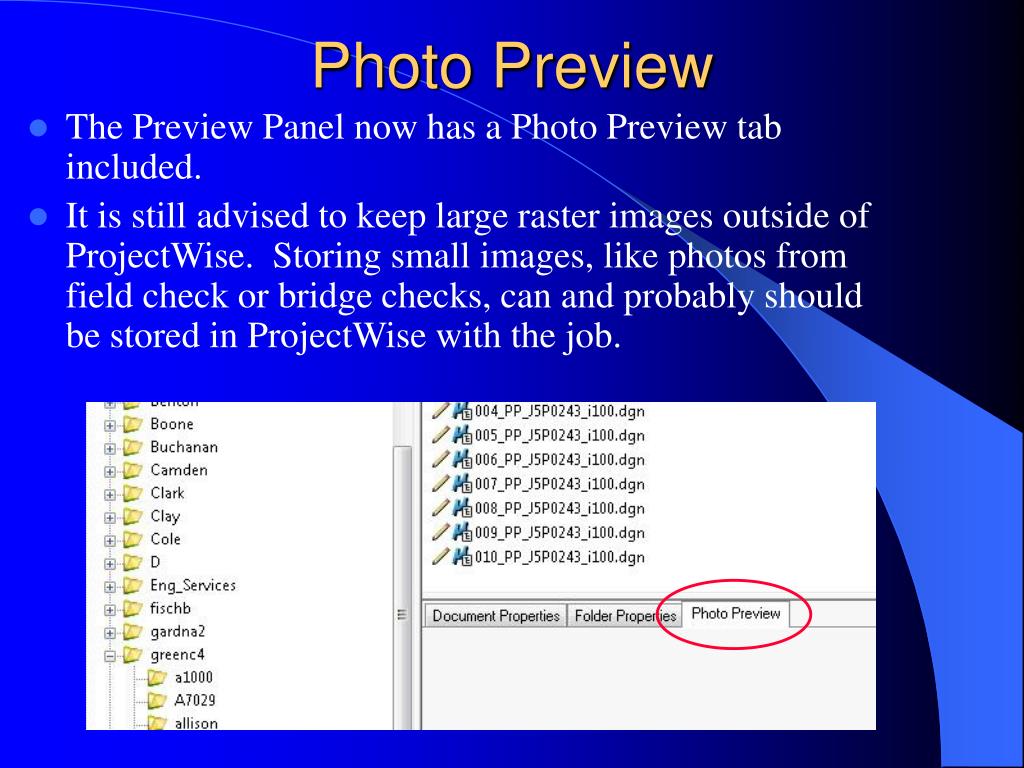1024x768 pixels.
Task: Expand the Clay folder node
Action: coord(110,518)
